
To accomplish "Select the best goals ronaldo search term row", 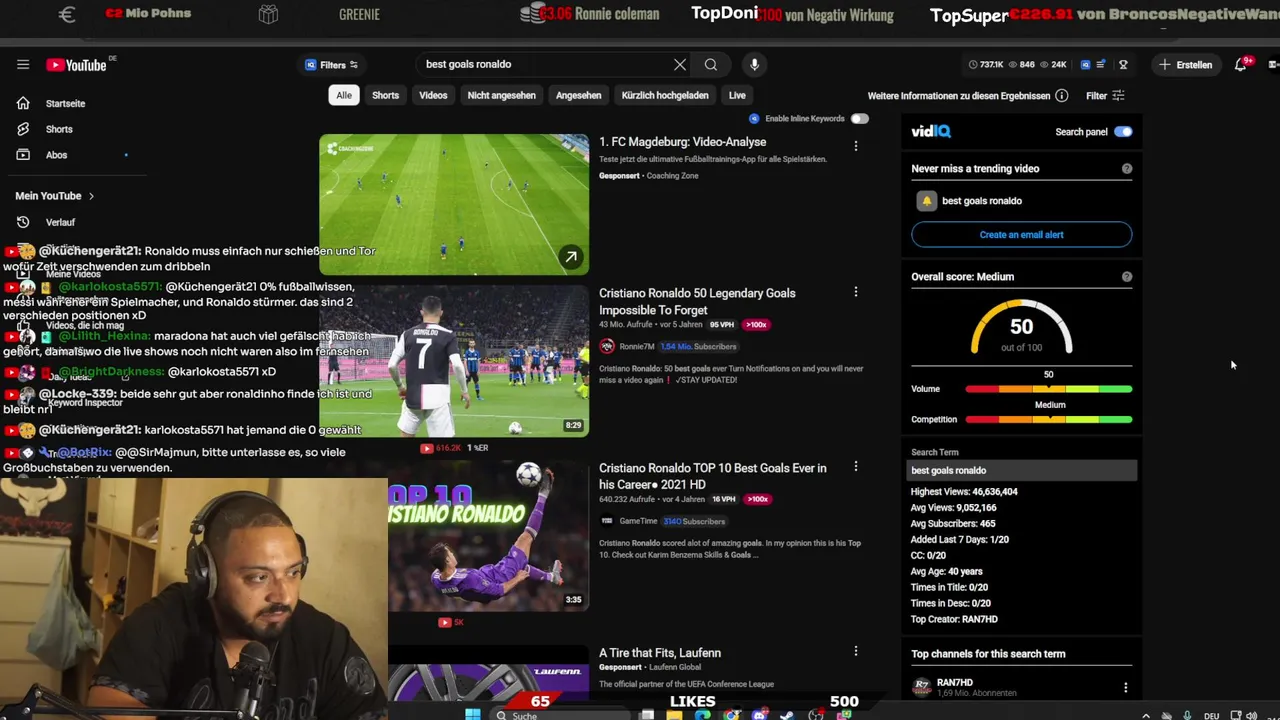I will (1021, 470).
